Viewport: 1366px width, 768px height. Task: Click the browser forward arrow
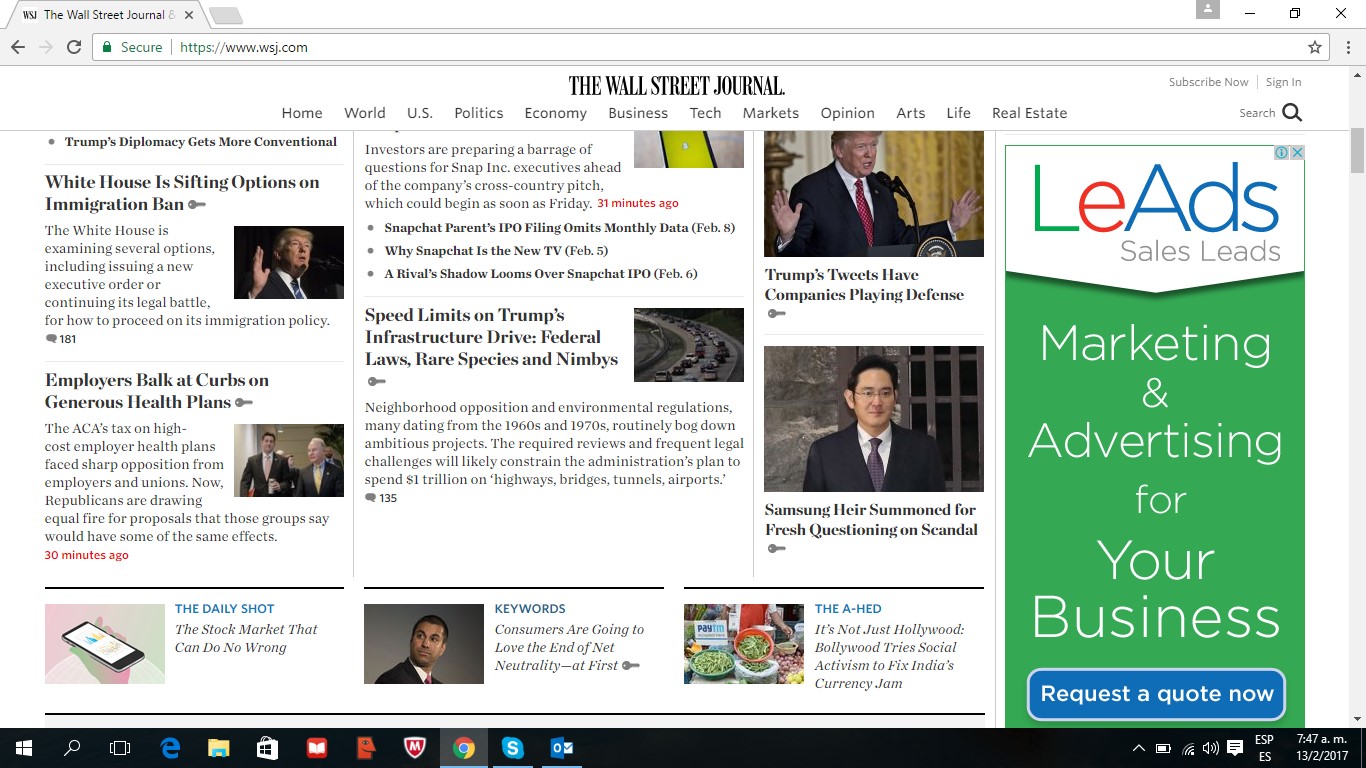click(x=46, y=47)
